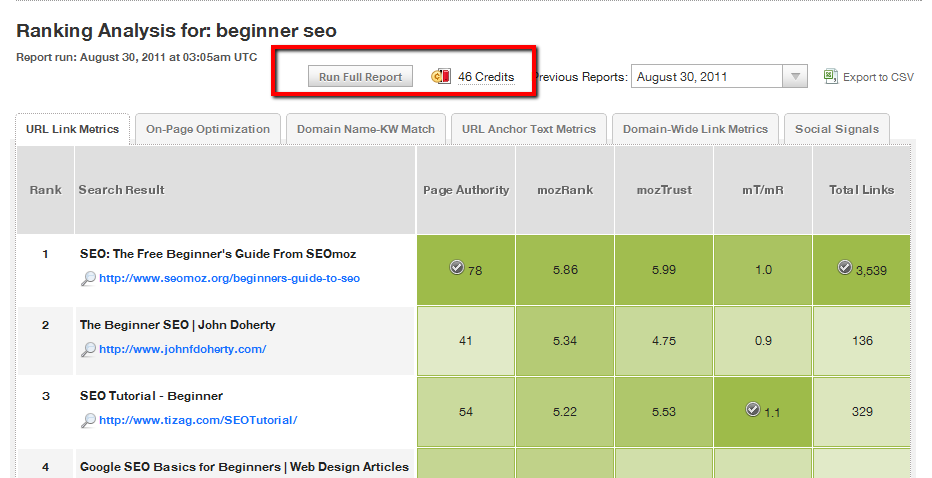Click the mozRank value 5.86
The height and width of the screenshot is (478, 932).
point(565,270)
